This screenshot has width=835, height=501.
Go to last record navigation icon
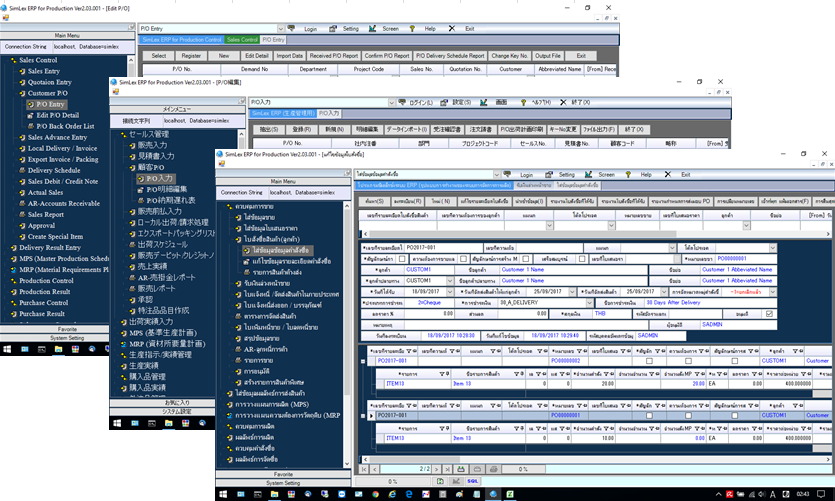click(x=447, y=469)
